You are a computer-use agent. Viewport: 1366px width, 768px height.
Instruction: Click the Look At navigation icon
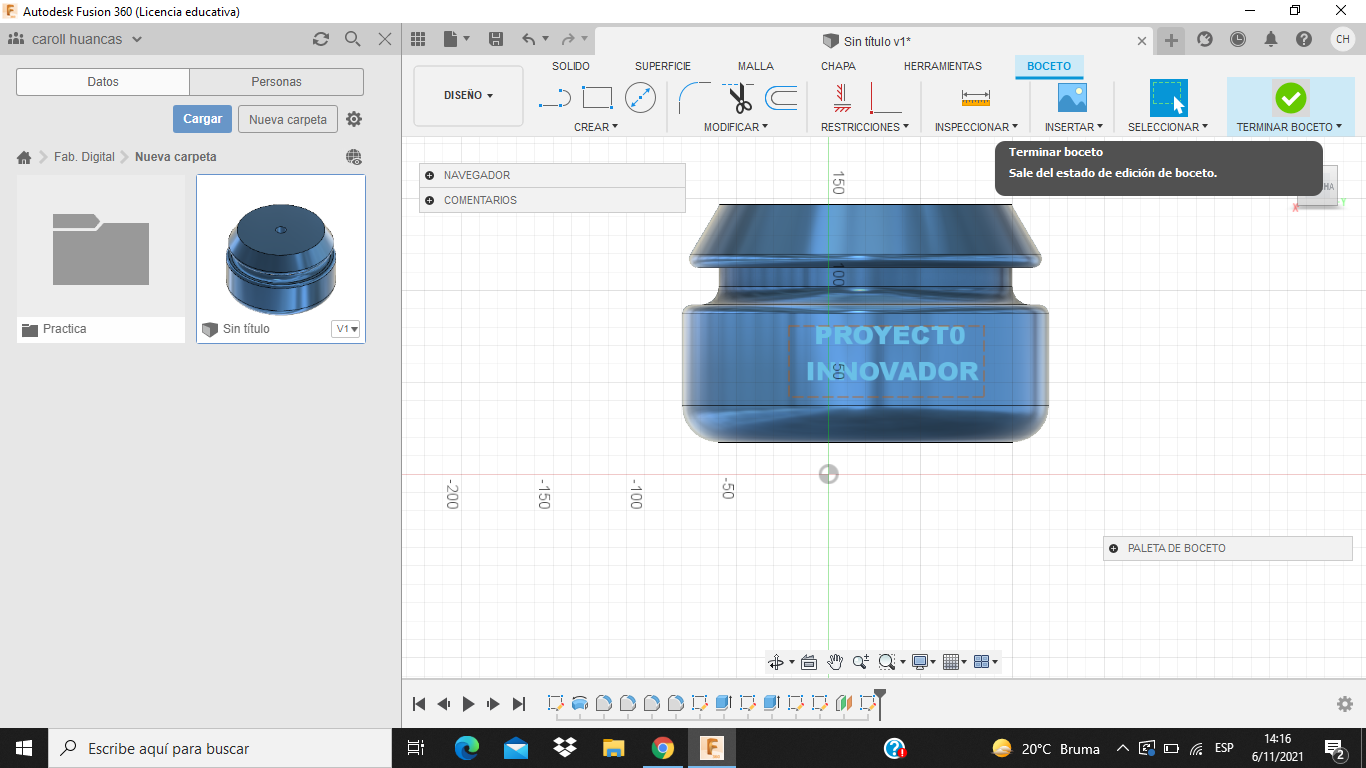point(809,662)
